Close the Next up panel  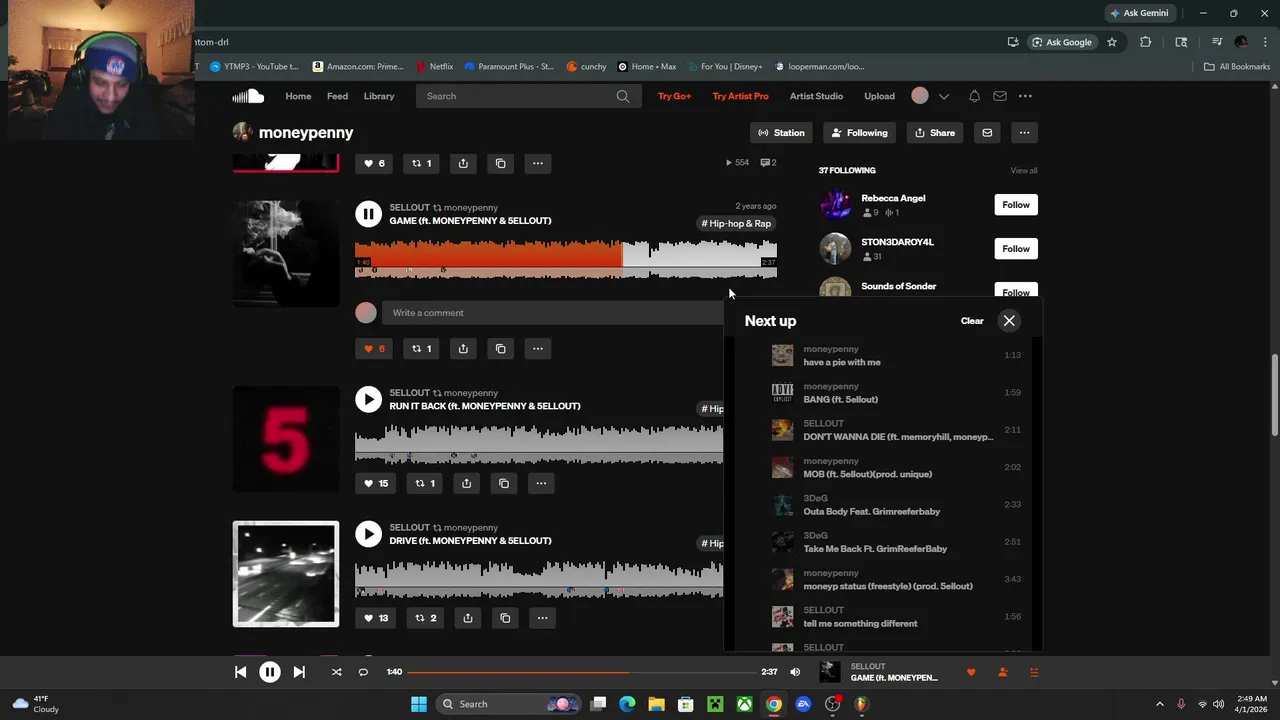pyautogui.click(x=1009, y=321)
